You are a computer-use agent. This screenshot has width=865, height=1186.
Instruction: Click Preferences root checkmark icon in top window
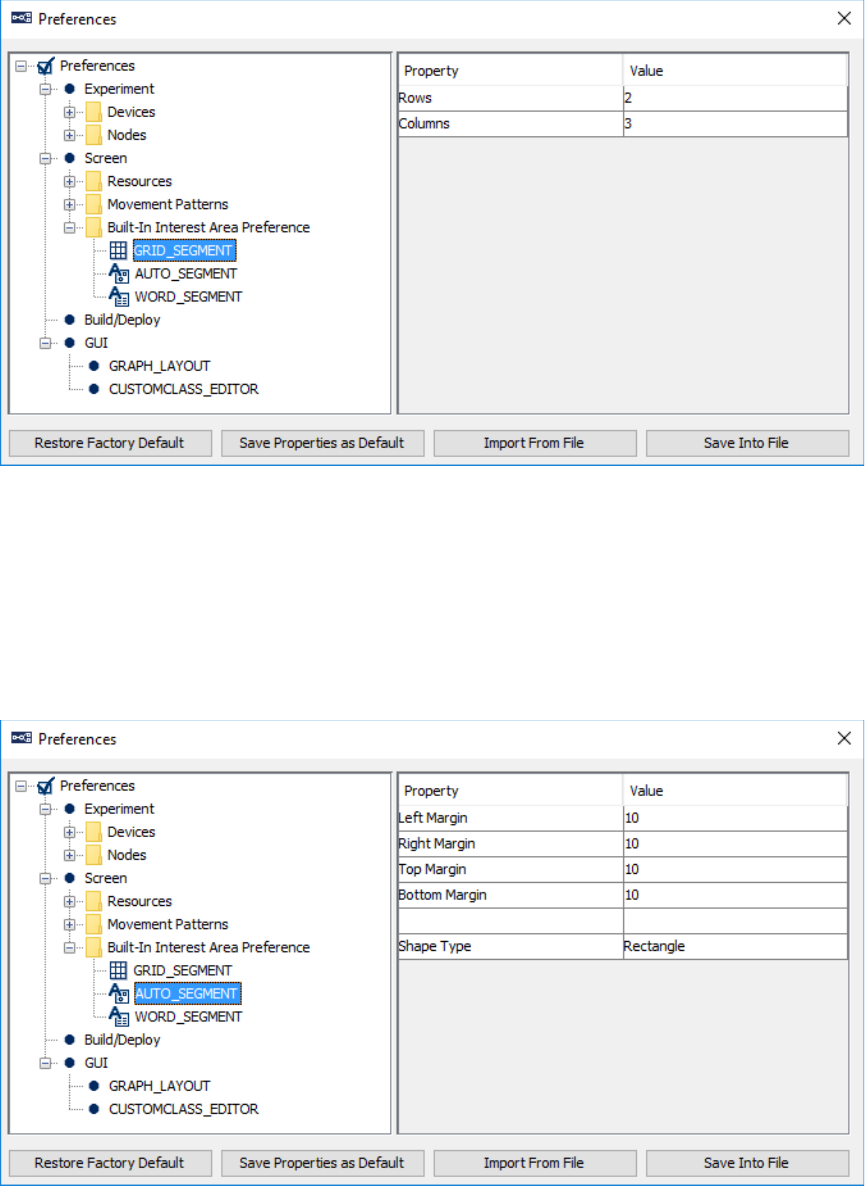pyautogui.click(x=46, y=67)
